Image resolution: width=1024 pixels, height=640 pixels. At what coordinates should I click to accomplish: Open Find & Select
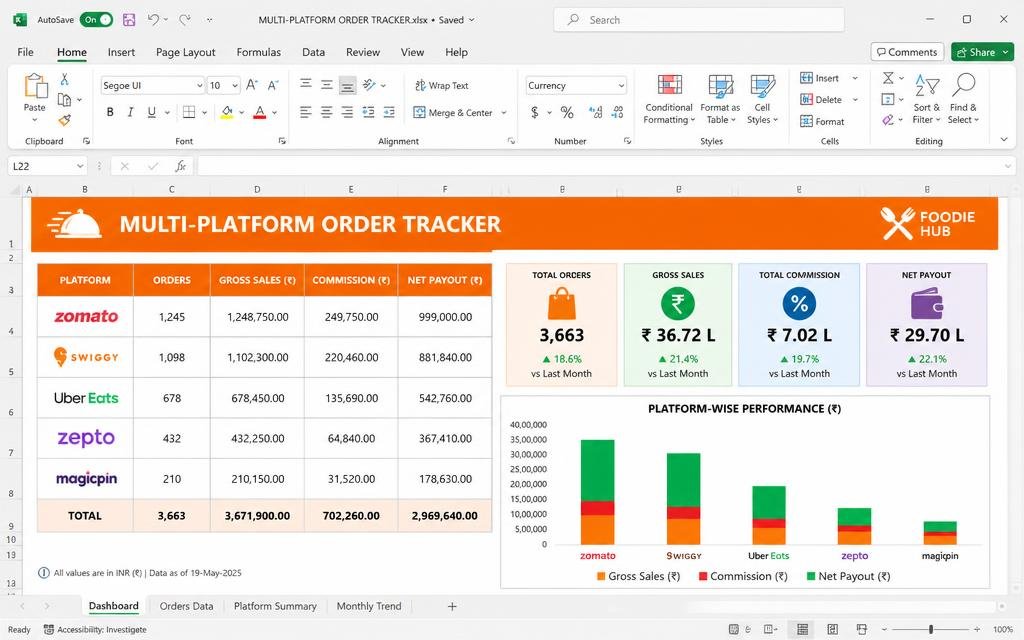[964, 99]
